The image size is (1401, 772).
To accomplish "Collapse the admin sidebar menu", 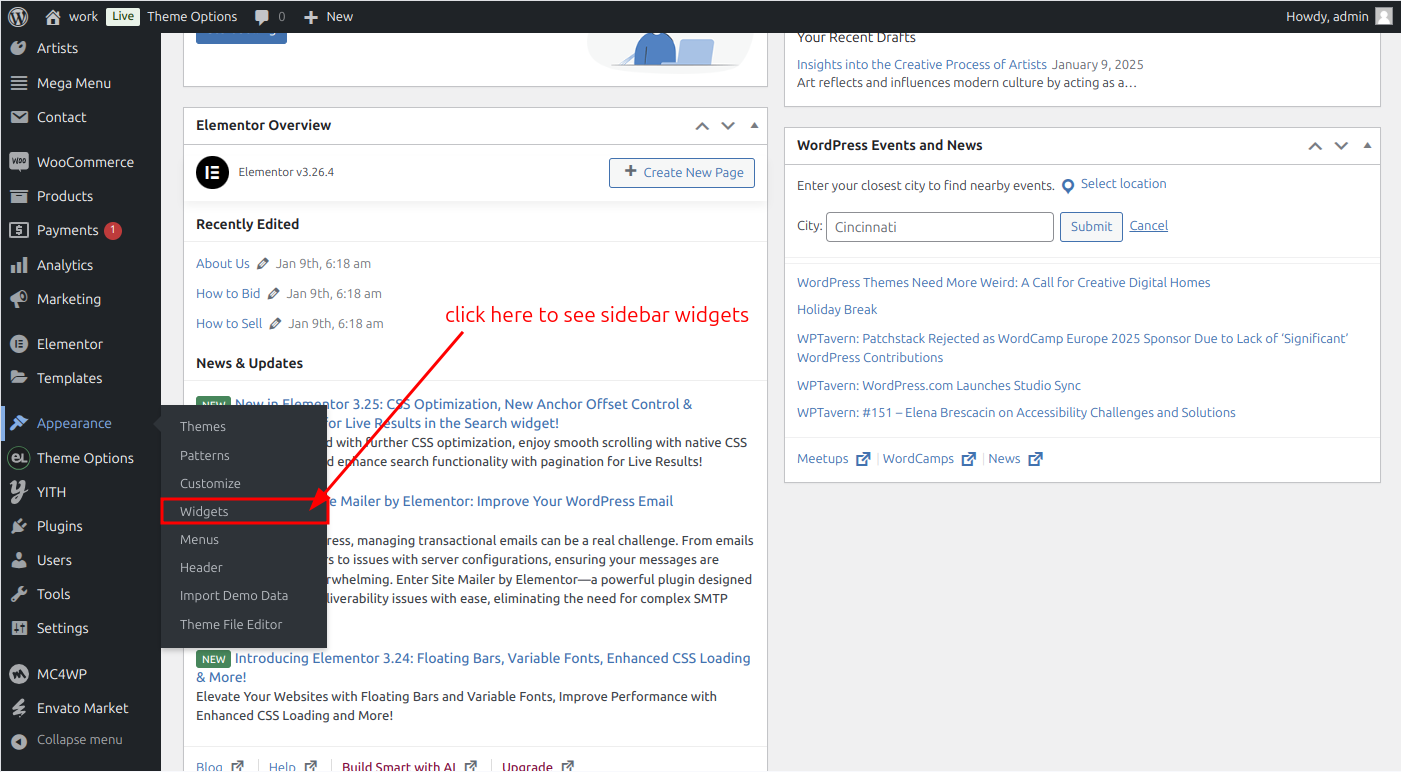I will click(x=80, y=740).
